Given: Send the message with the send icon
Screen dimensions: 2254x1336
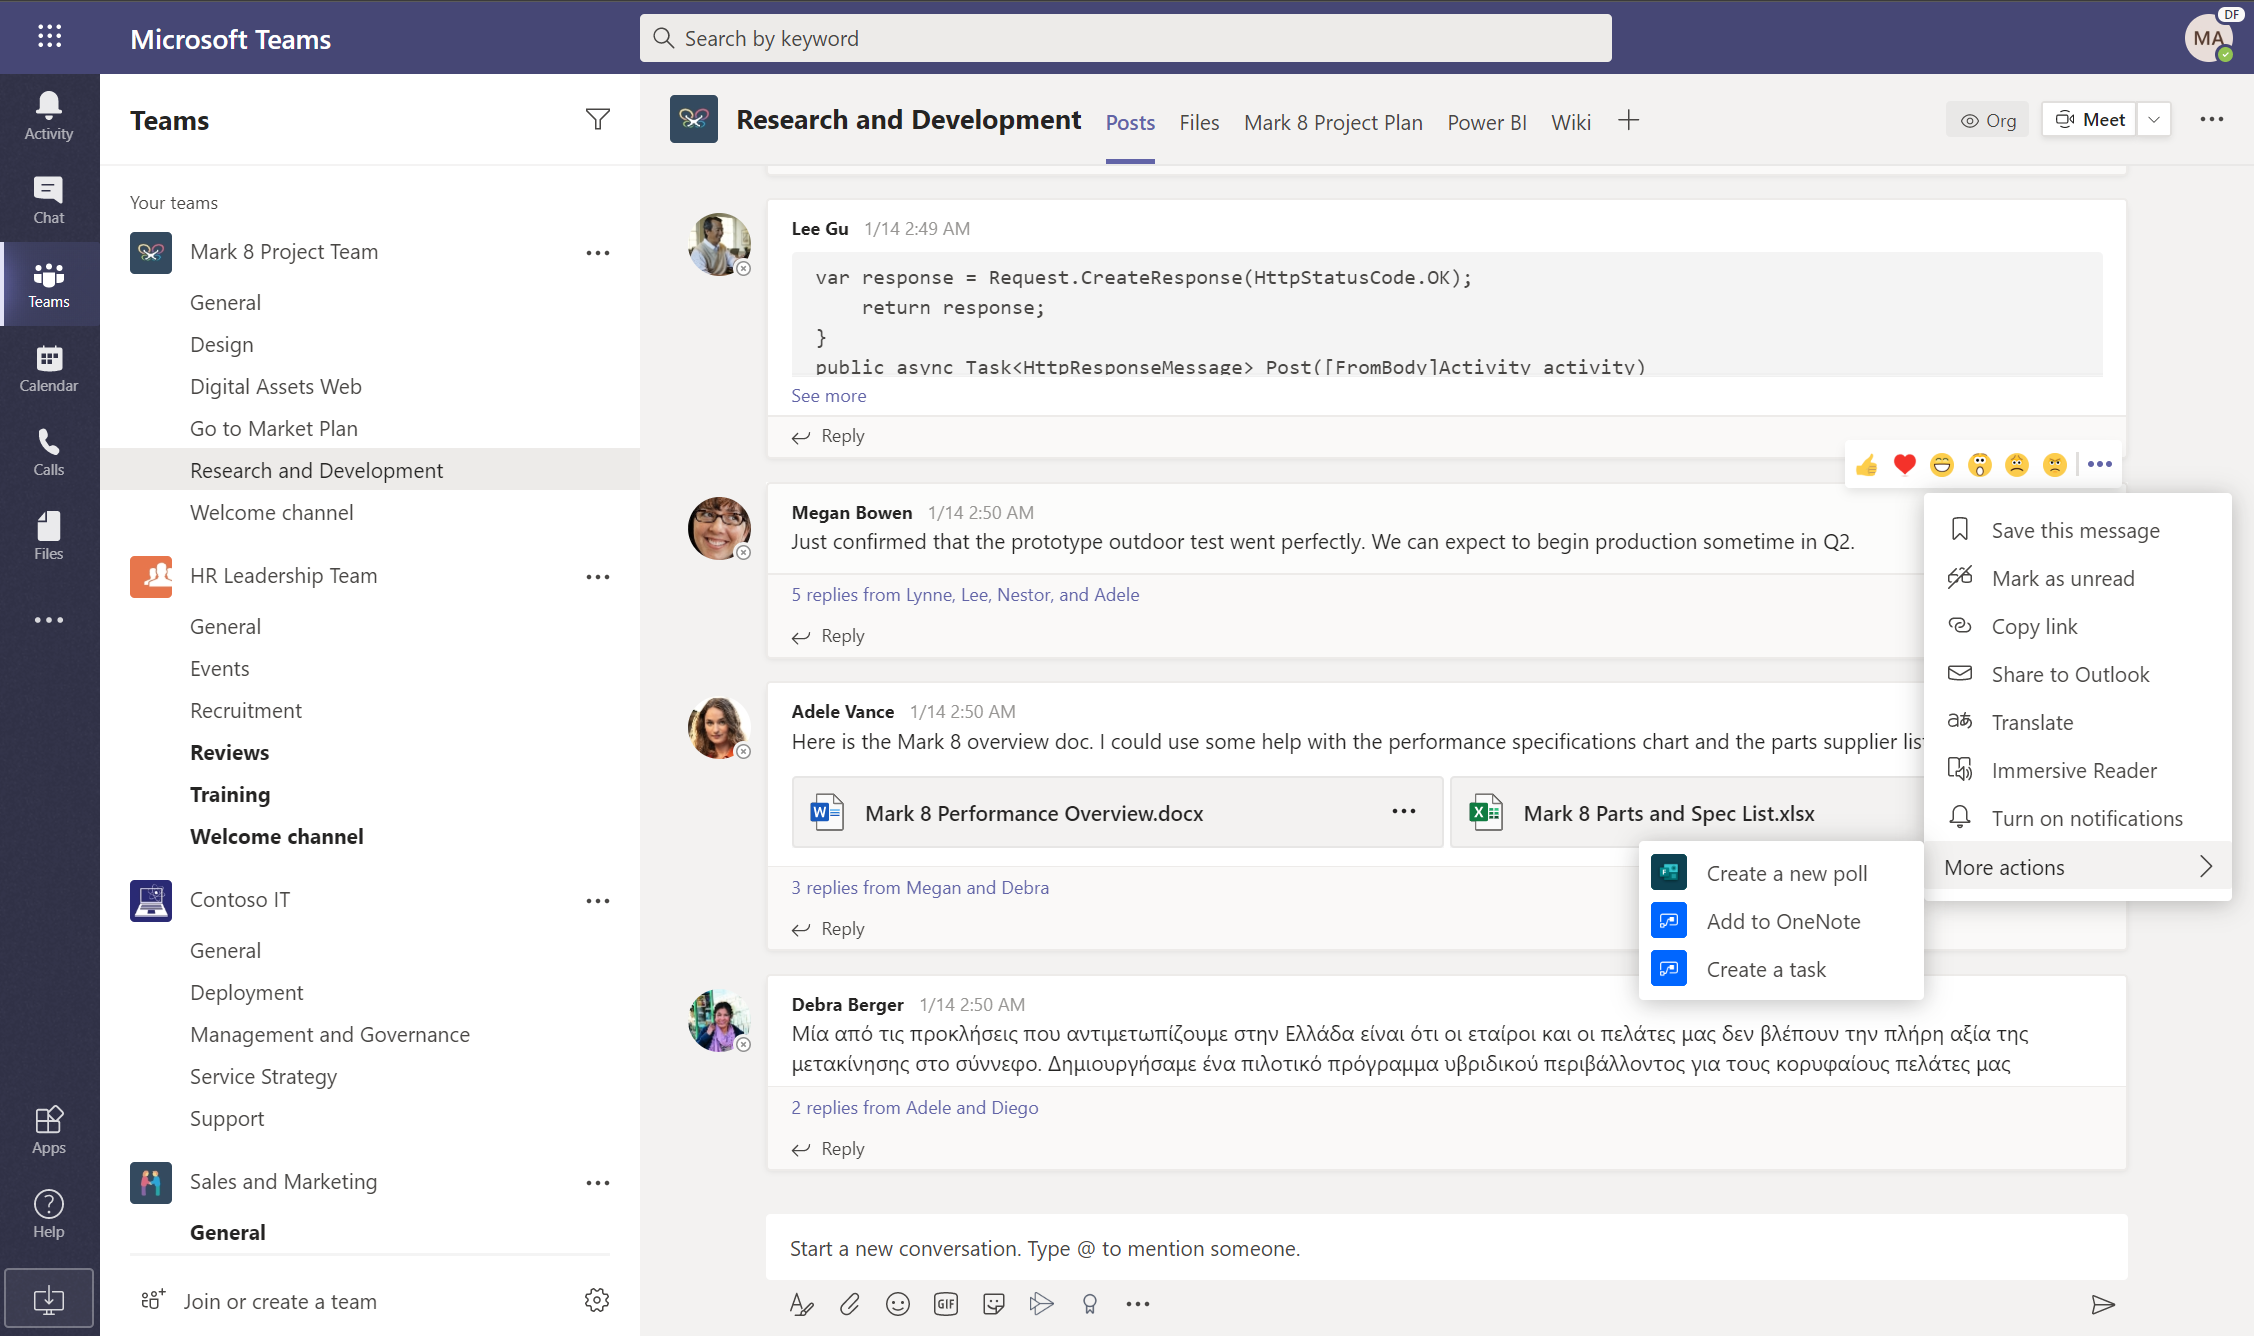Looking at the screenshot, I should coord(2104,1304).
